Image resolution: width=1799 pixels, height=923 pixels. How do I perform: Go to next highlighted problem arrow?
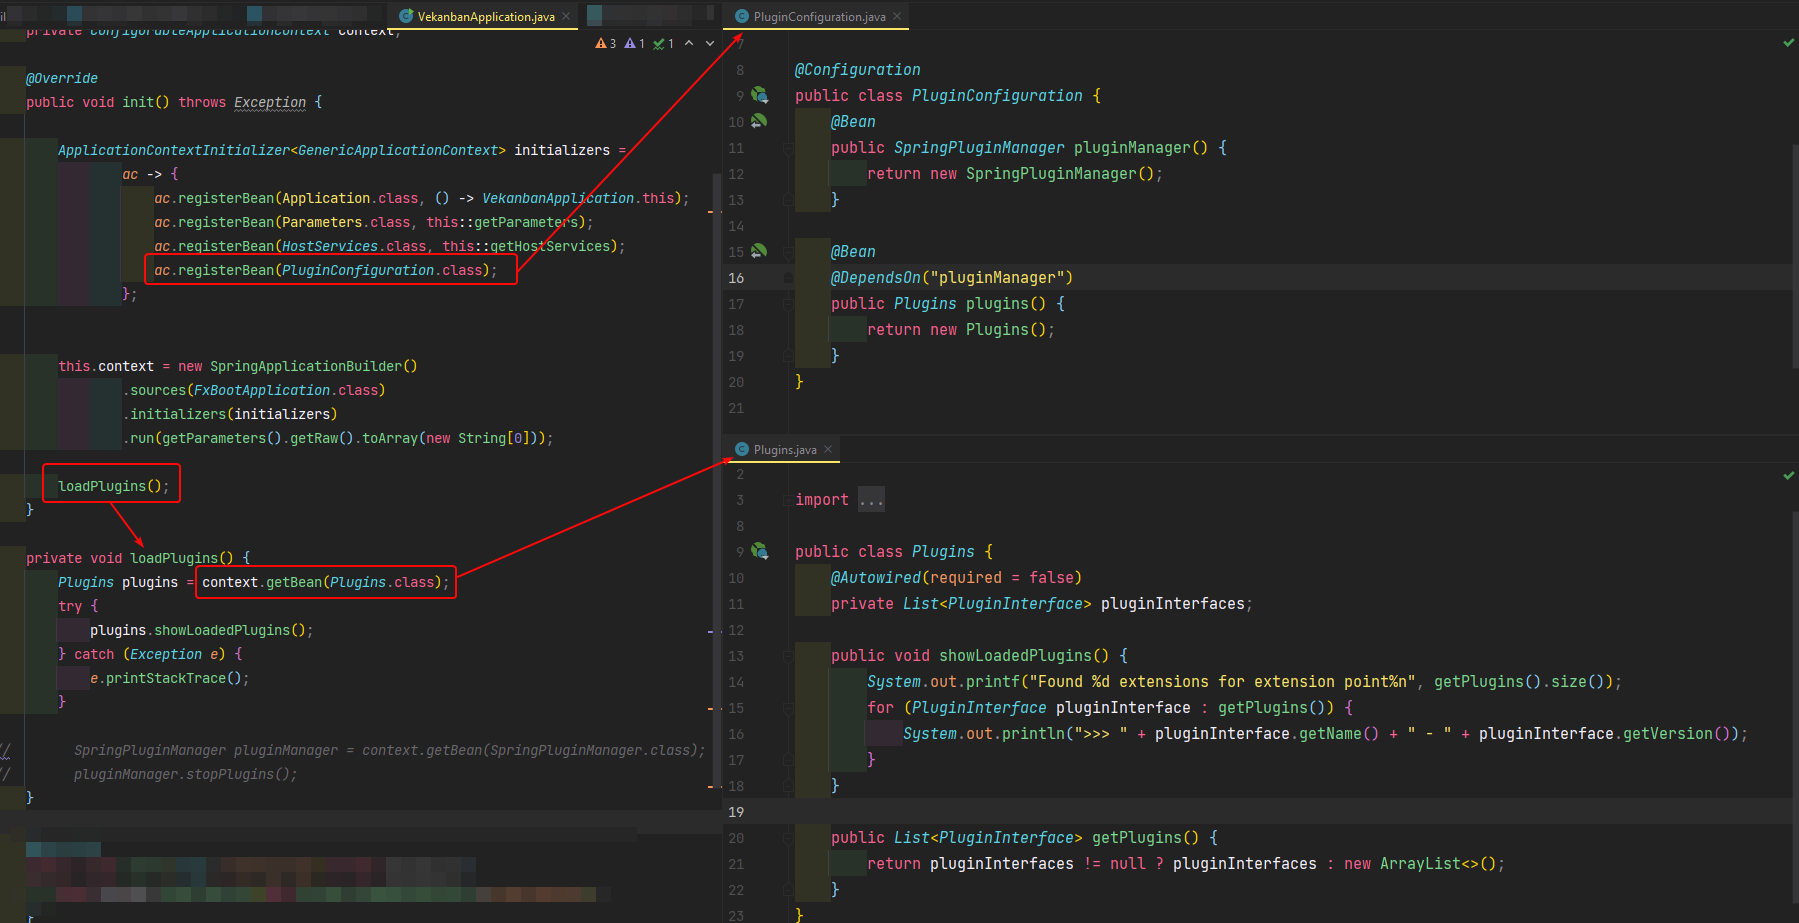[710, 43]
